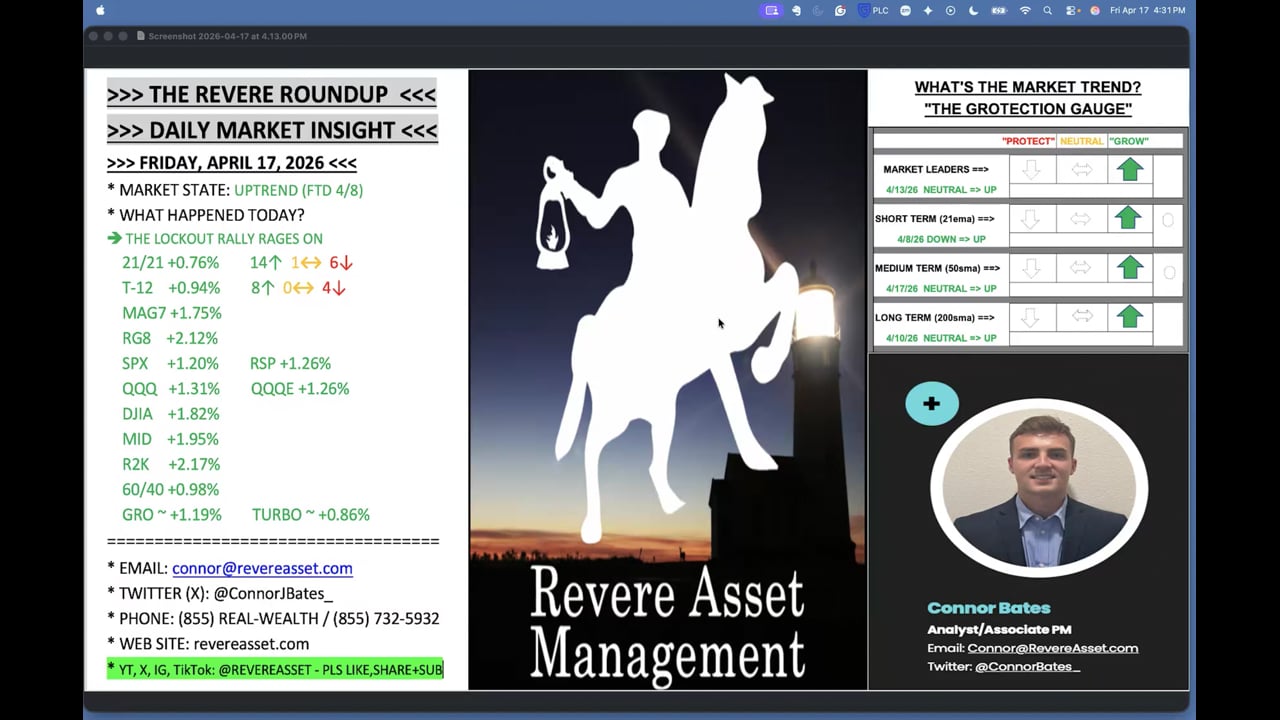The height and width of the screenshot is (720, 1280).
Task: Click the teal plus button above Connor's photo
Action: click(x=931, y=404)
